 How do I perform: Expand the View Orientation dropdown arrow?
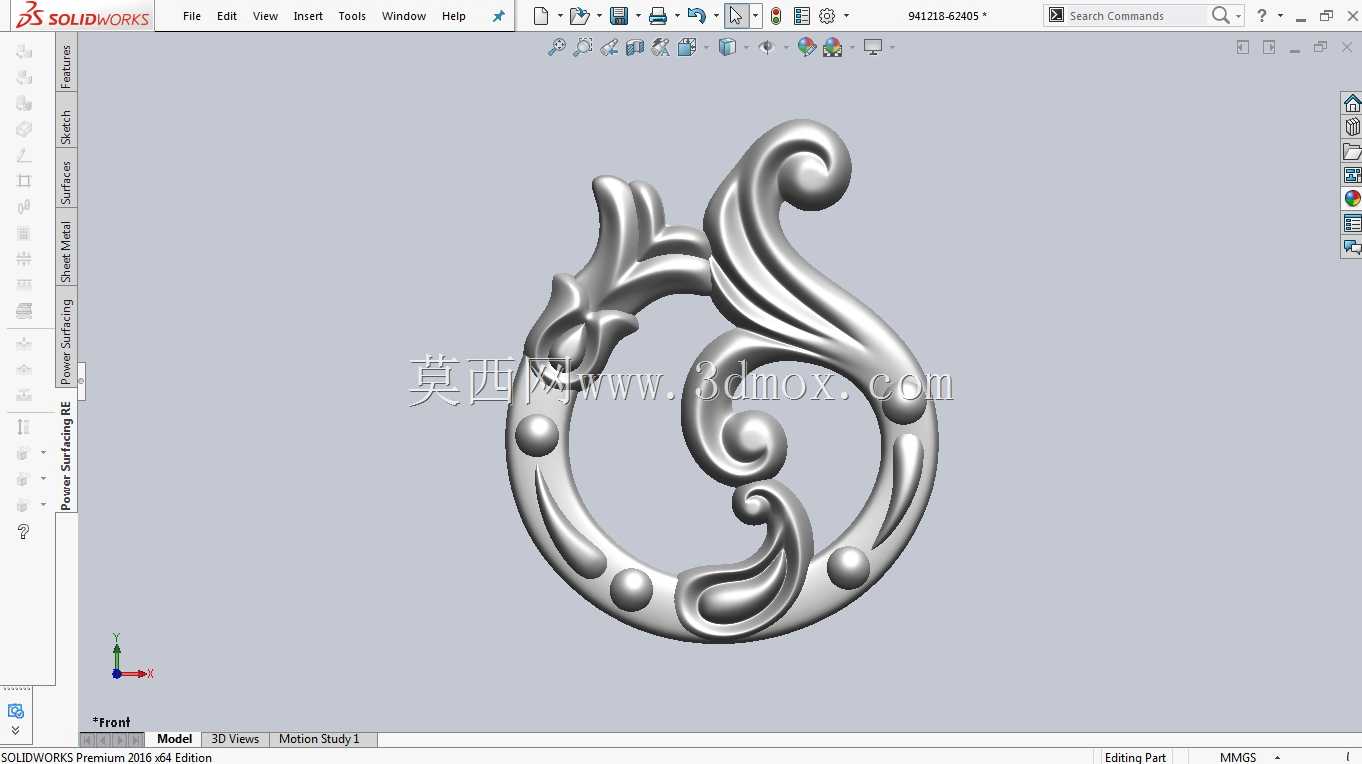tap(706, 47)
